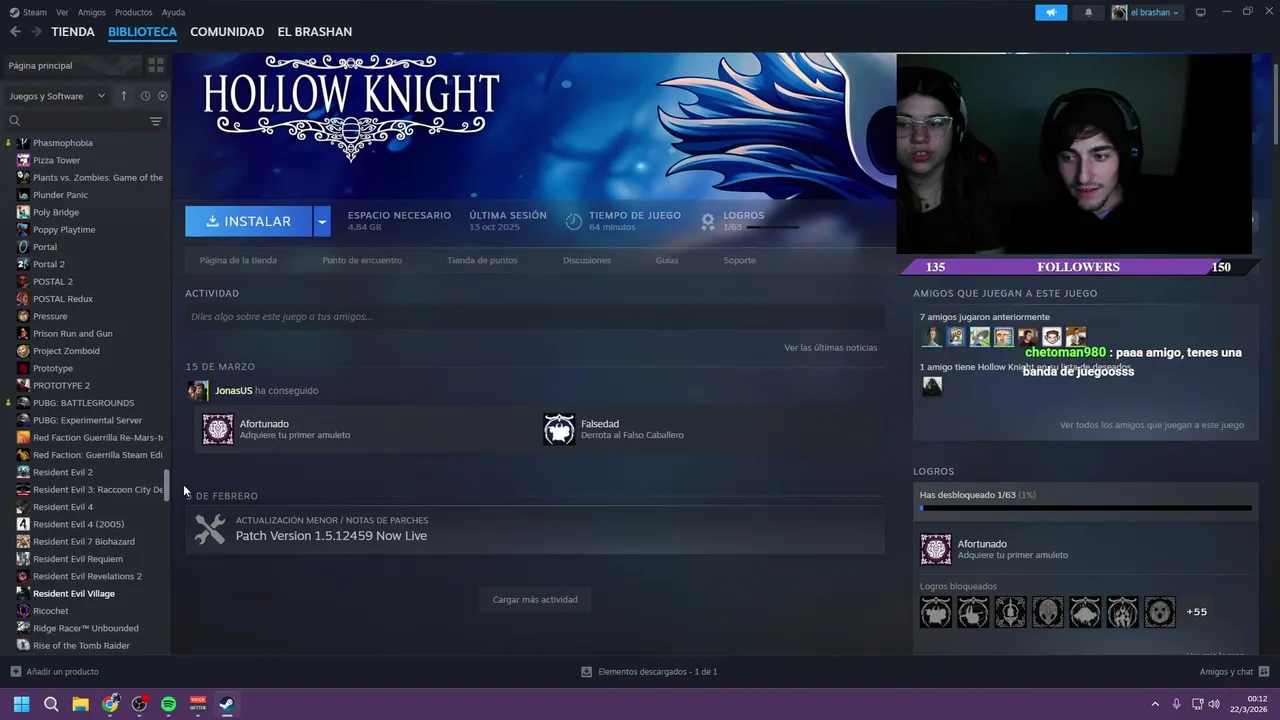Click the first locked achievement icon
The width and height of the screenshot is (1280, 720).
click(x=936, y=611)
